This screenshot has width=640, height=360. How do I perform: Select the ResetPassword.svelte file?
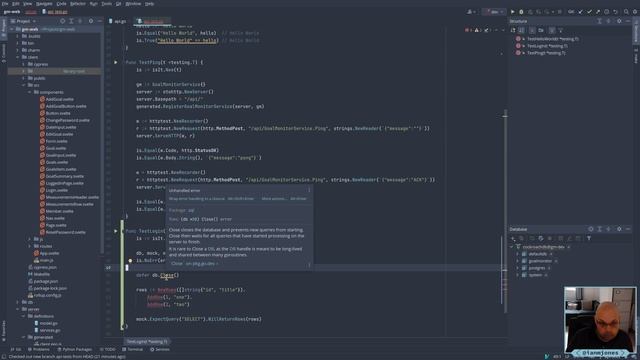pos(66,232)
